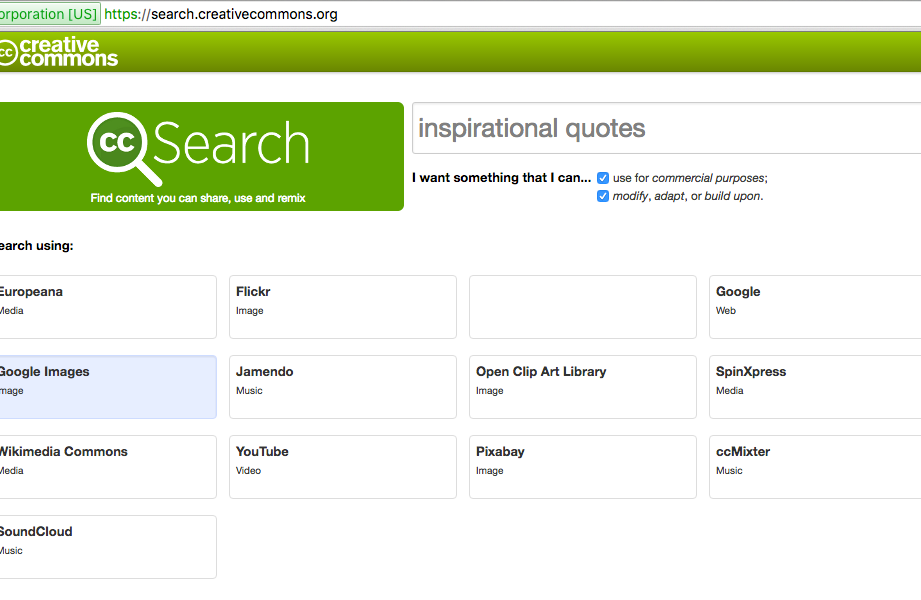Choose YouTube video search

[343, 467]
